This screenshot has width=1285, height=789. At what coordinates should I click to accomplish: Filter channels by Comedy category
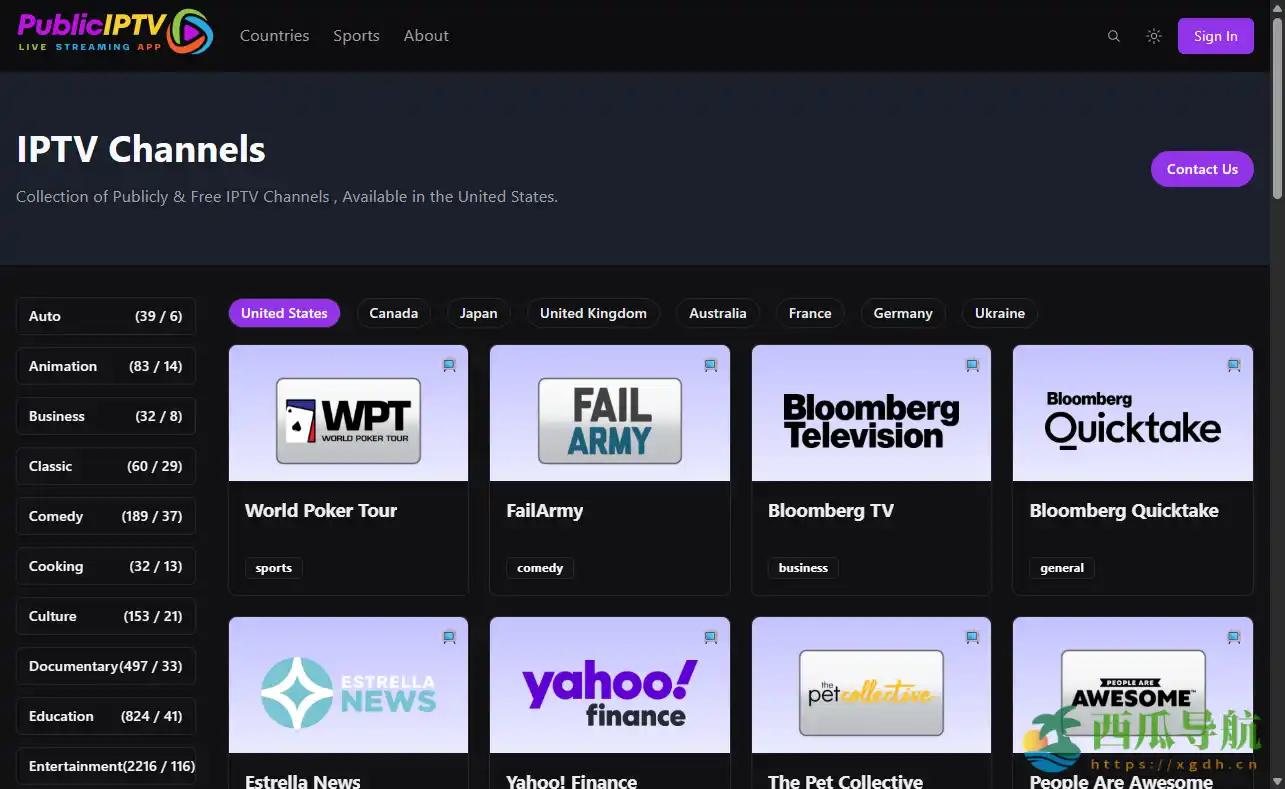tap(105, 516)
